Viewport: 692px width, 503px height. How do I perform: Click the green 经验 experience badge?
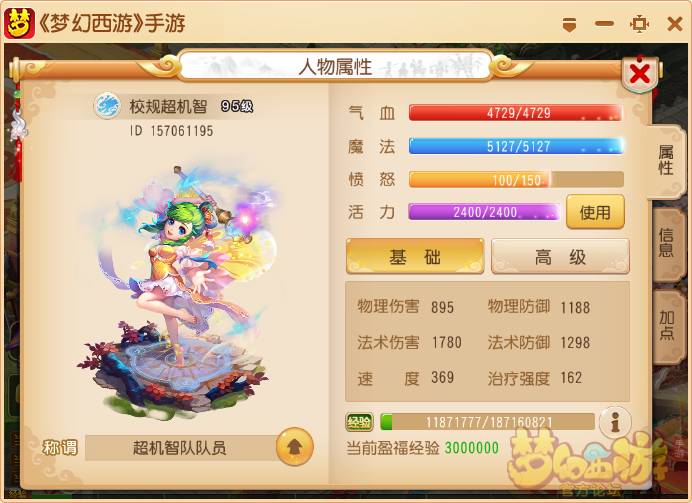click(359, 422)
